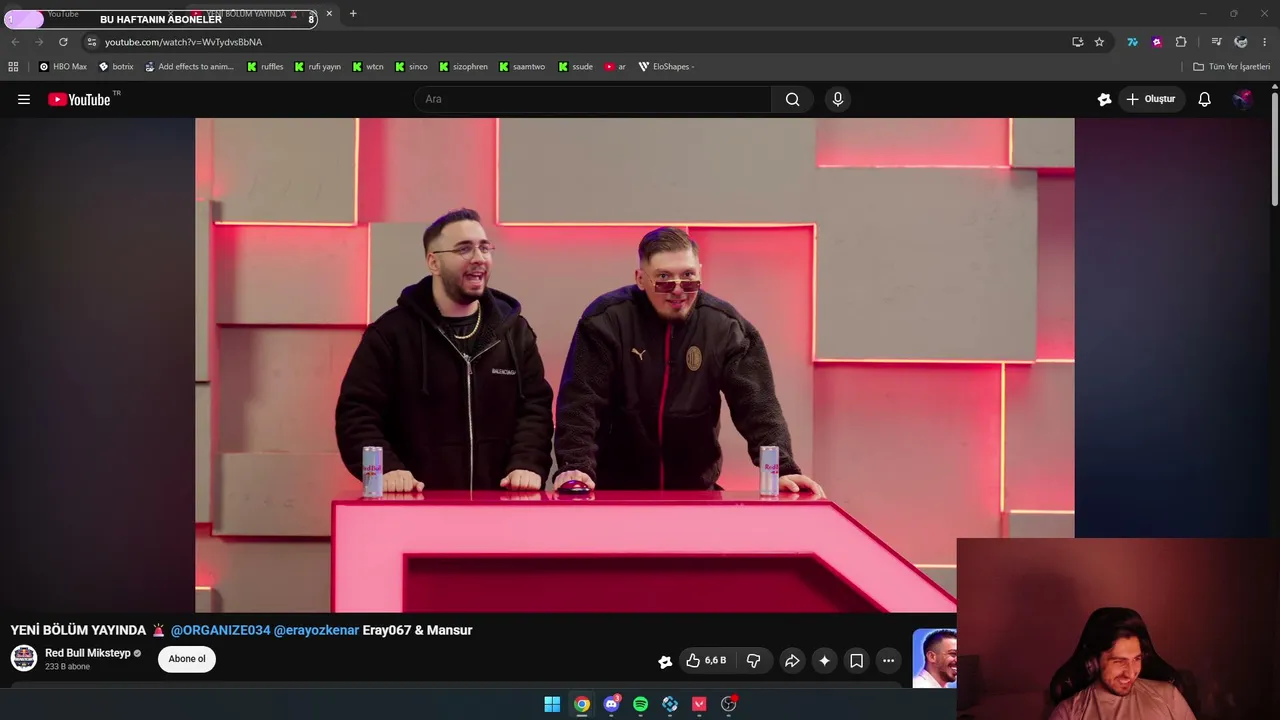
Task: Click the 233 B abone subscriber count
Action: tap(68, 667)
